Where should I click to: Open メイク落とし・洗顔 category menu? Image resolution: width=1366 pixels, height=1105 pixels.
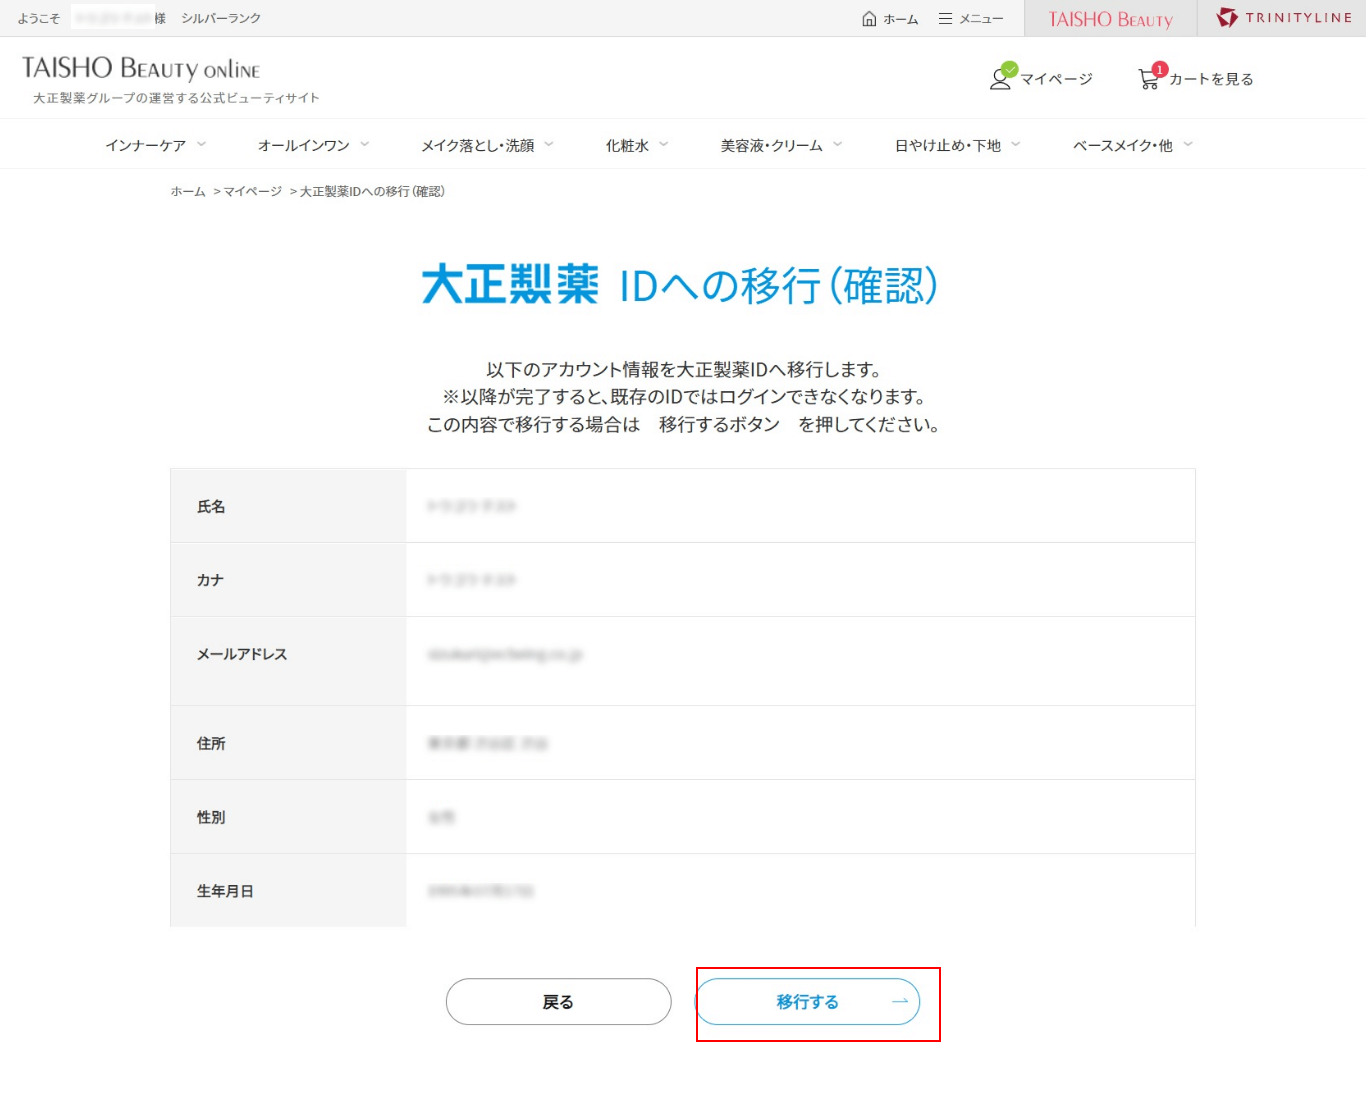(478, 145)
